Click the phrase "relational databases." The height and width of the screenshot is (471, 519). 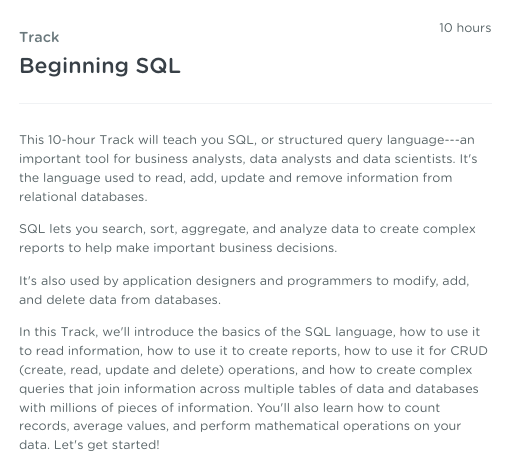(83, 197)
